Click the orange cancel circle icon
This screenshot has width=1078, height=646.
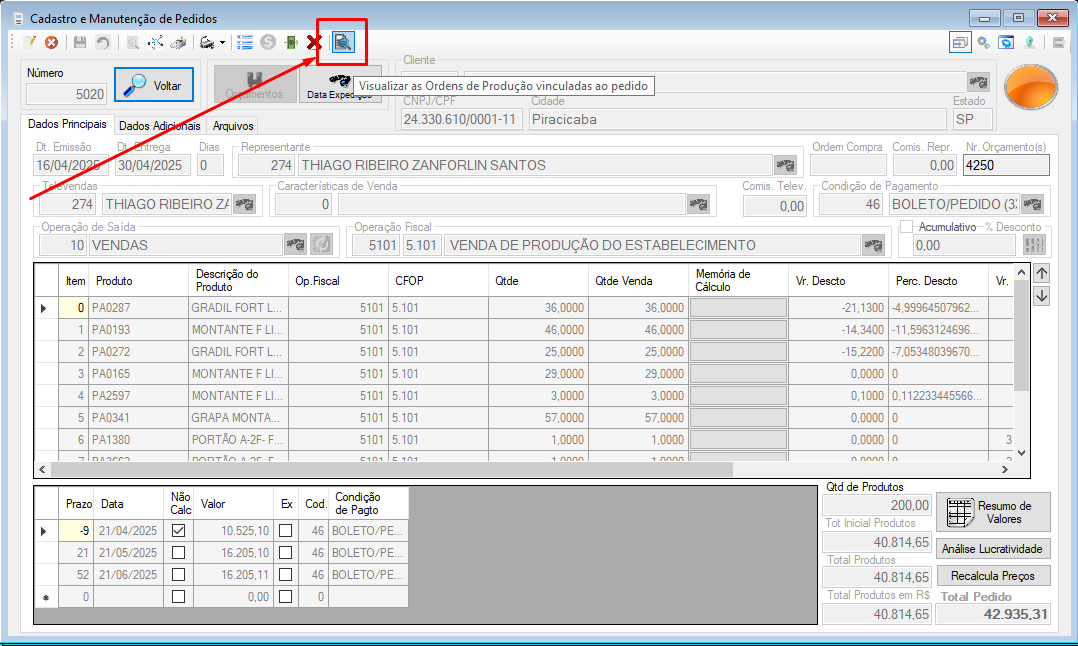point(52,43)
